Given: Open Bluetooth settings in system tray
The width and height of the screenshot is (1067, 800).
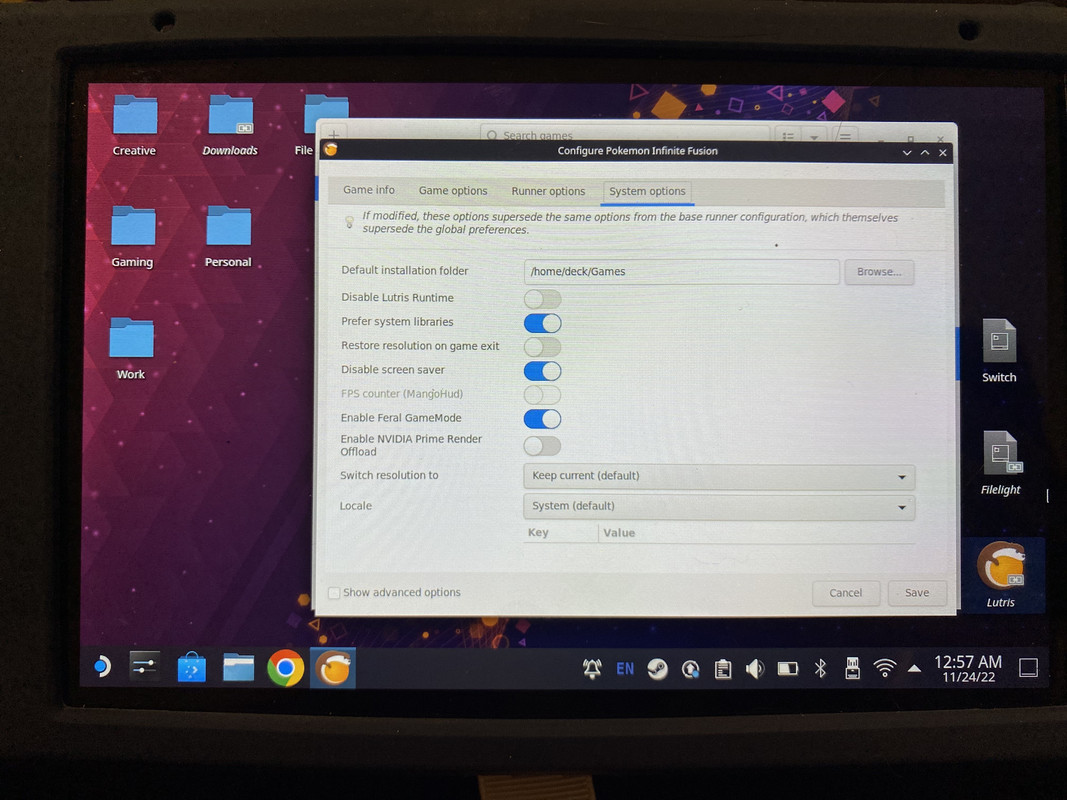Looking at the screenshot, I should [820, 669].
